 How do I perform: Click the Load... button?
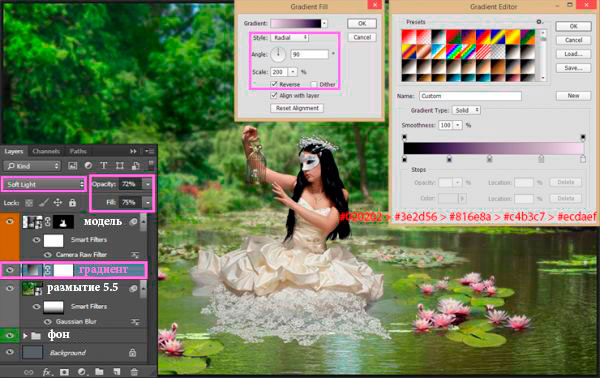pos(573,54)
